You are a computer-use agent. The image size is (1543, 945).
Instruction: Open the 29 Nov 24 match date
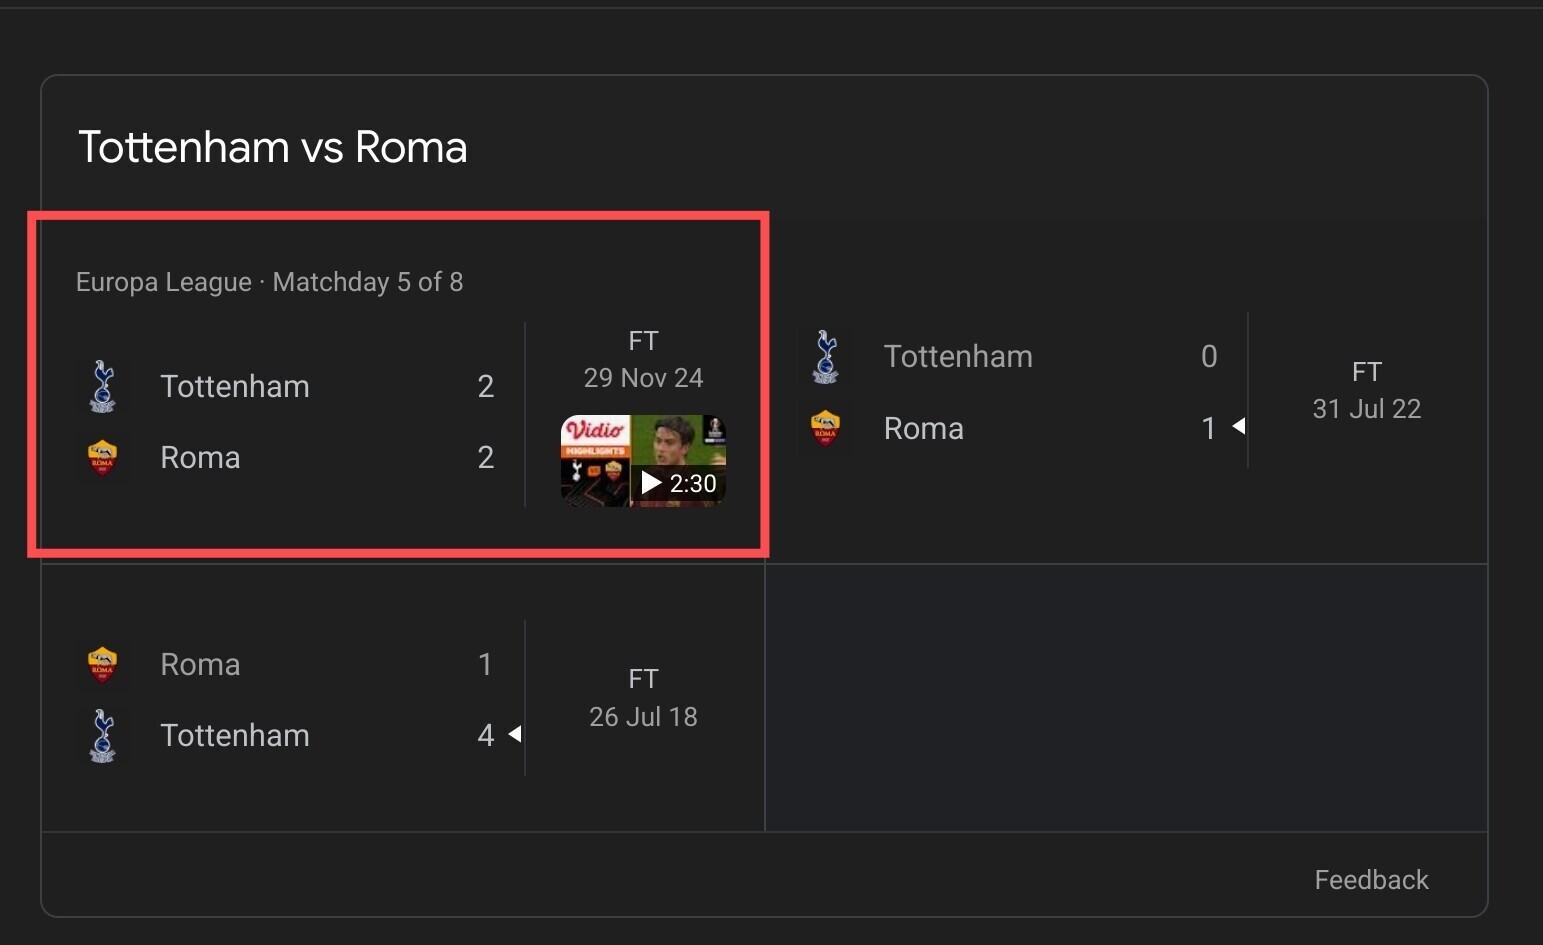click(643, 378)
